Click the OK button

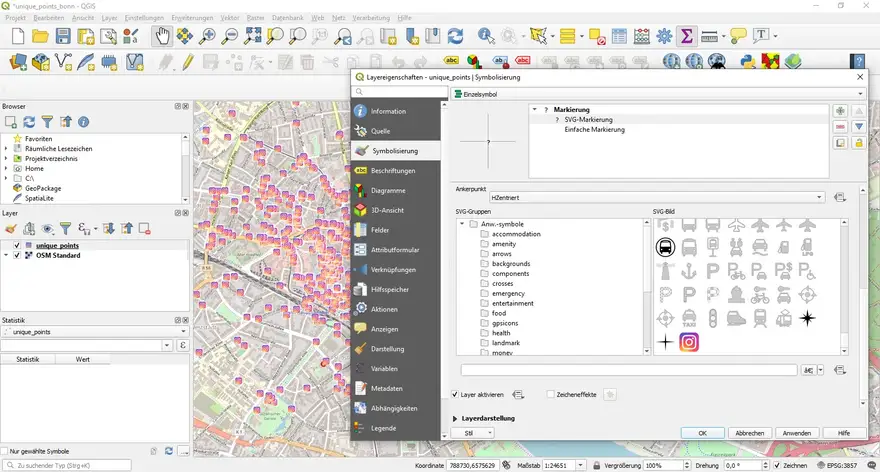pos(702,433)
